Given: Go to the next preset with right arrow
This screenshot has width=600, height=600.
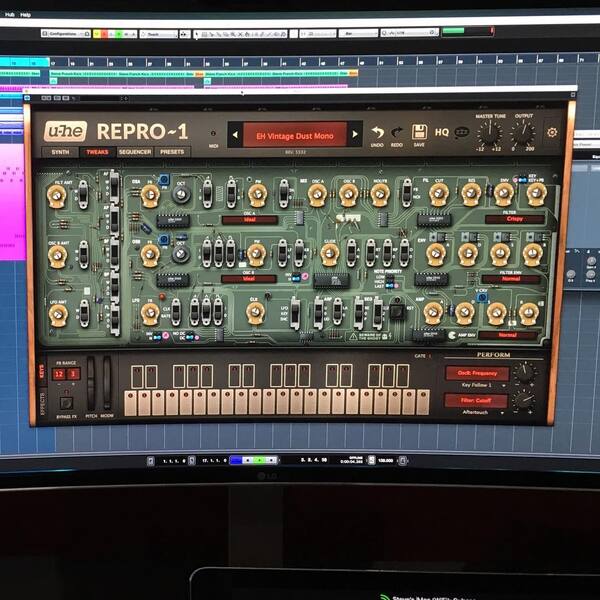Looking at the screenshot, I should tap(355, 134).
